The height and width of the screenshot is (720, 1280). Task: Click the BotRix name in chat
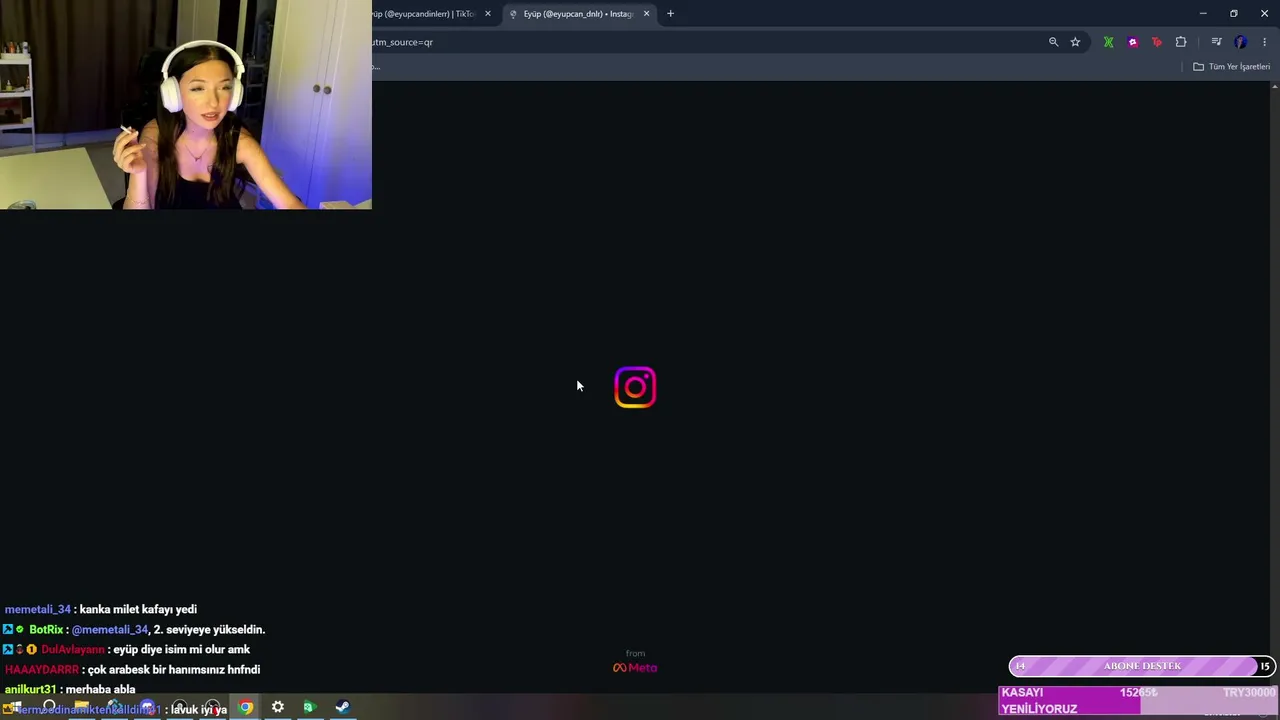tap(47, 629)
